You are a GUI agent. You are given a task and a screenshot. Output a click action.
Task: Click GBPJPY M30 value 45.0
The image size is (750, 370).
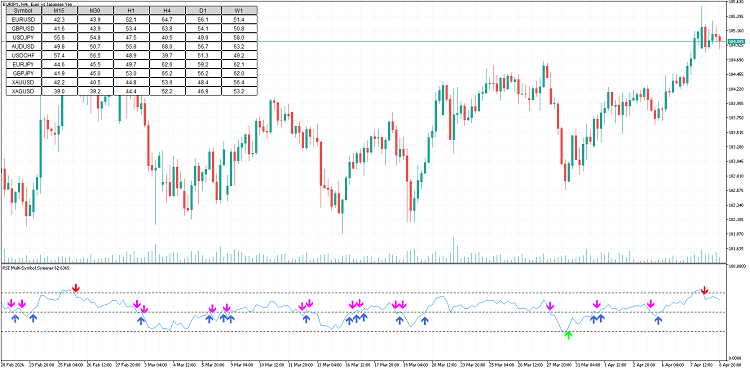(96, 73)
